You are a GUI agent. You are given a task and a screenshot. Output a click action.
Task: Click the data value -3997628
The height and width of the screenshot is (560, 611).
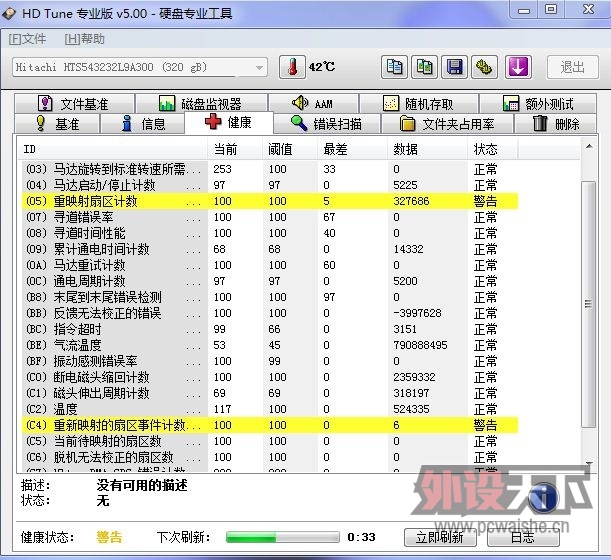[417, 313]
